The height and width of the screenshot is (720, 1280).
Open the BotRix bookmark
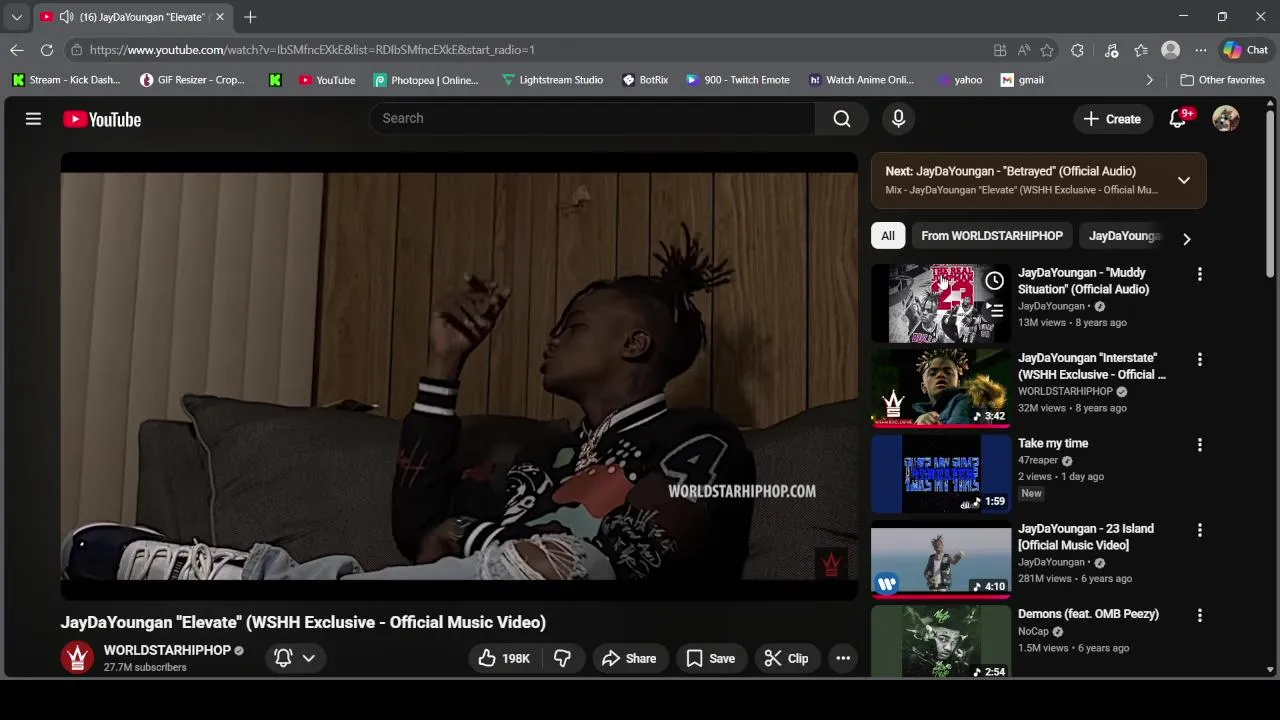[645, 80]
